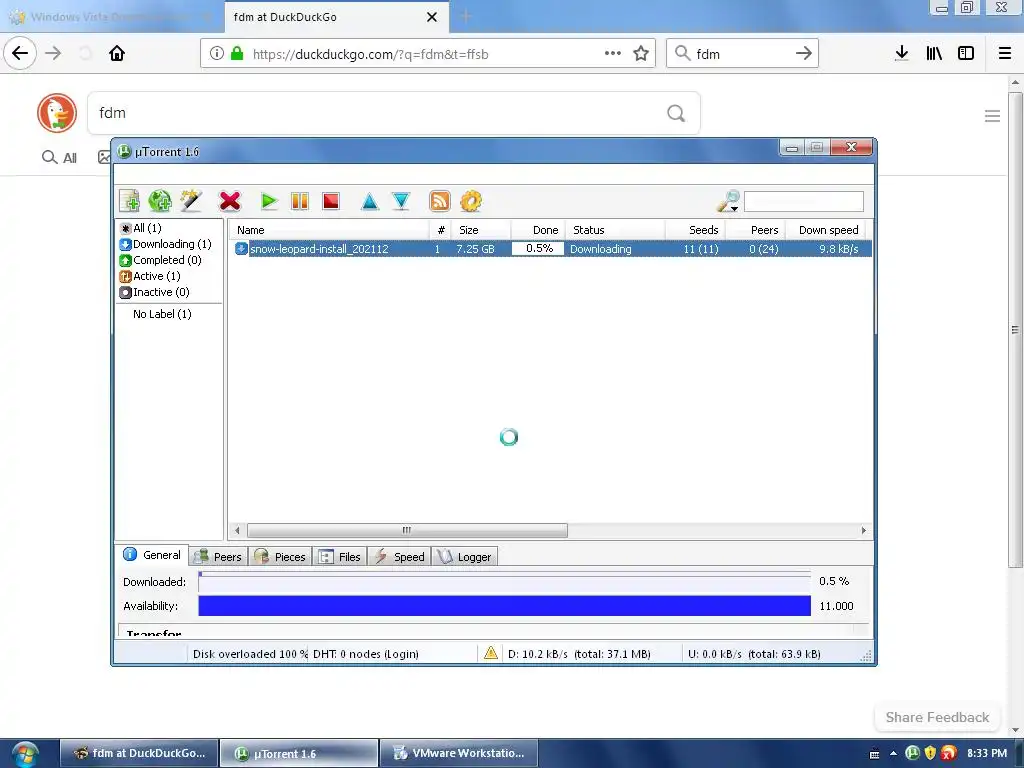The height and width of the screenshot is (768, 1024).
Task: Click the U: 0.0 kB/s upload status
Action: point(754,654)
